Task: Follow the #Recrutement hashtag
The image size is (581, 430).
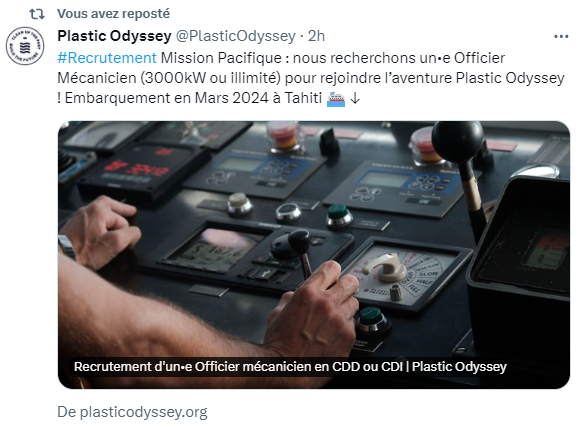Action: pos(107,58)
